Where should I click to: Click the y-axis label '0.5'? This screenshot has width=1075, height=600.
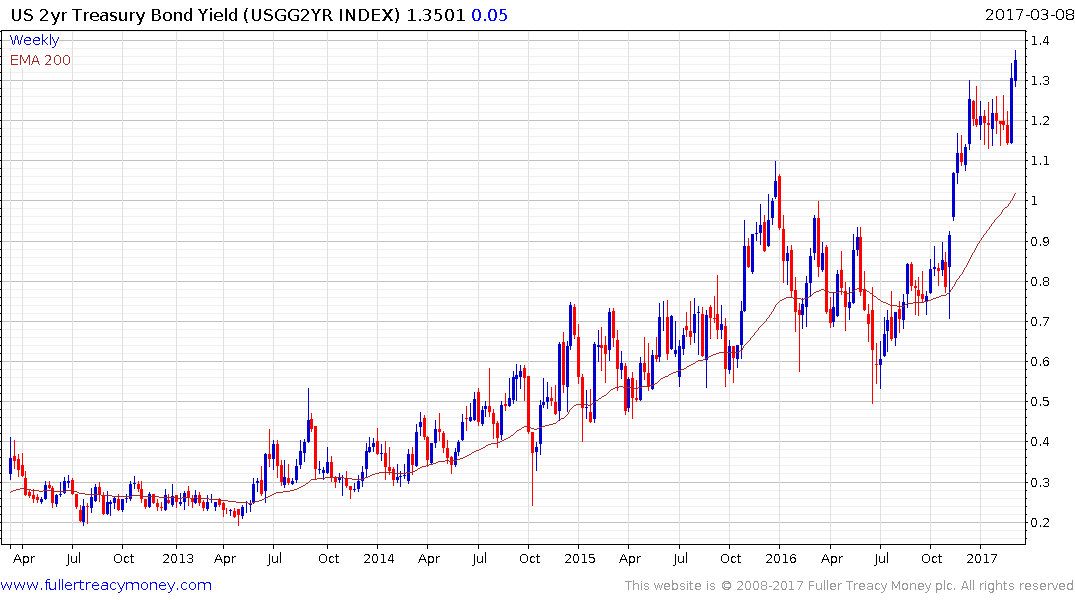click(1040, 402)
